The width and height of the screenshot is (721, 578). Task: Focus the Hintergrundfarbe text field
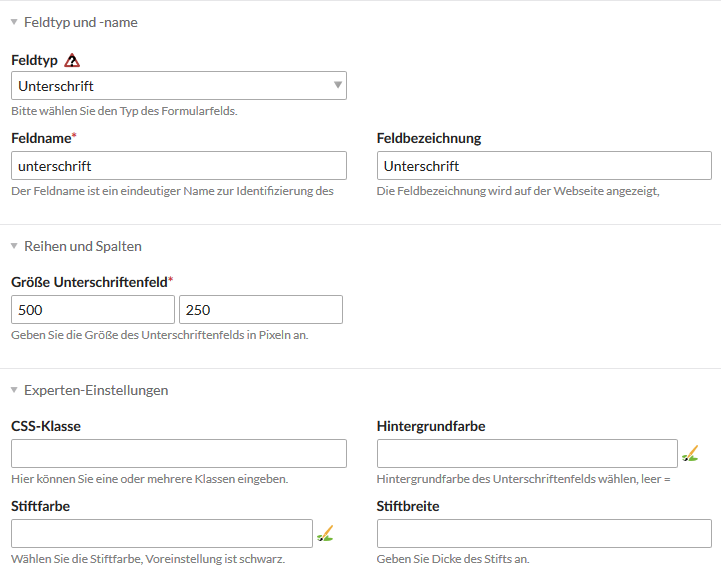(x=527, y=453)
